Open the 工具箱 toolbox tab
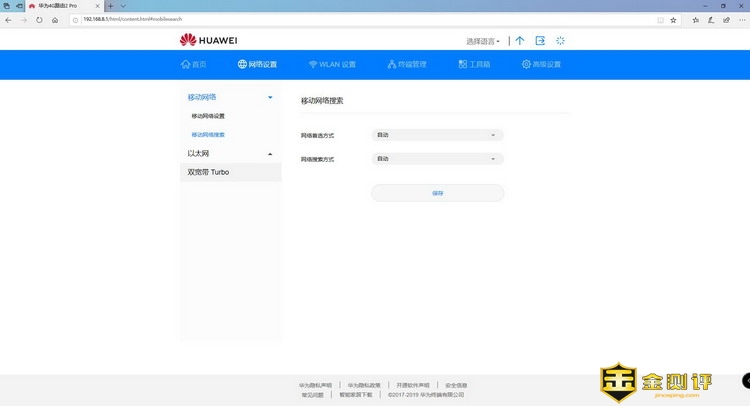The width and height of the screenshot is (750, 406). click(474, 65)
